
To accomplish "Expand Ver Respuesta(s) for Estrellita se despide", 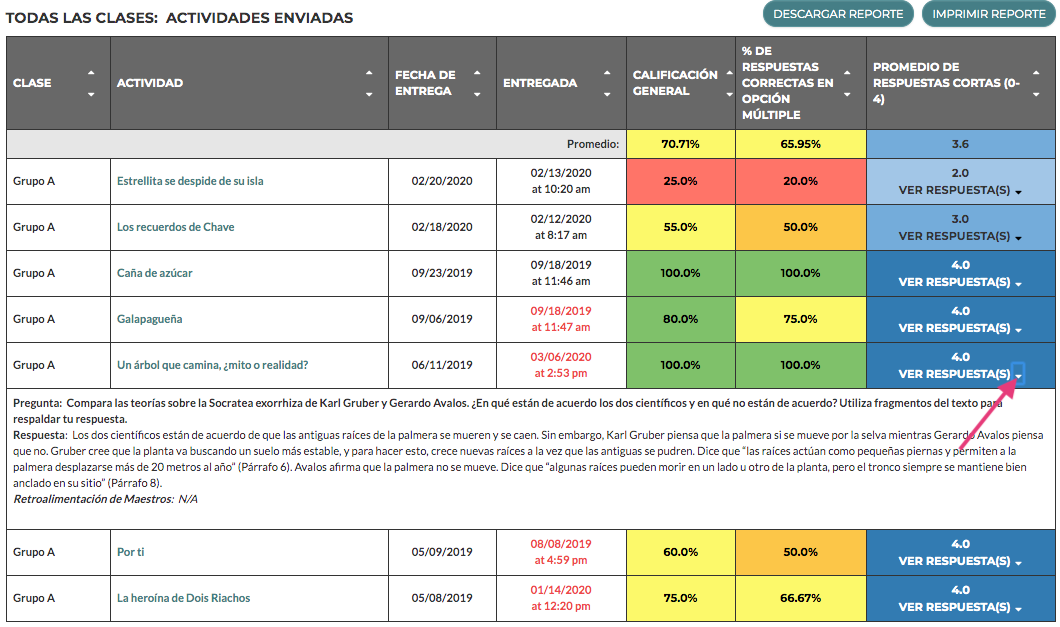I will point(960,190).
